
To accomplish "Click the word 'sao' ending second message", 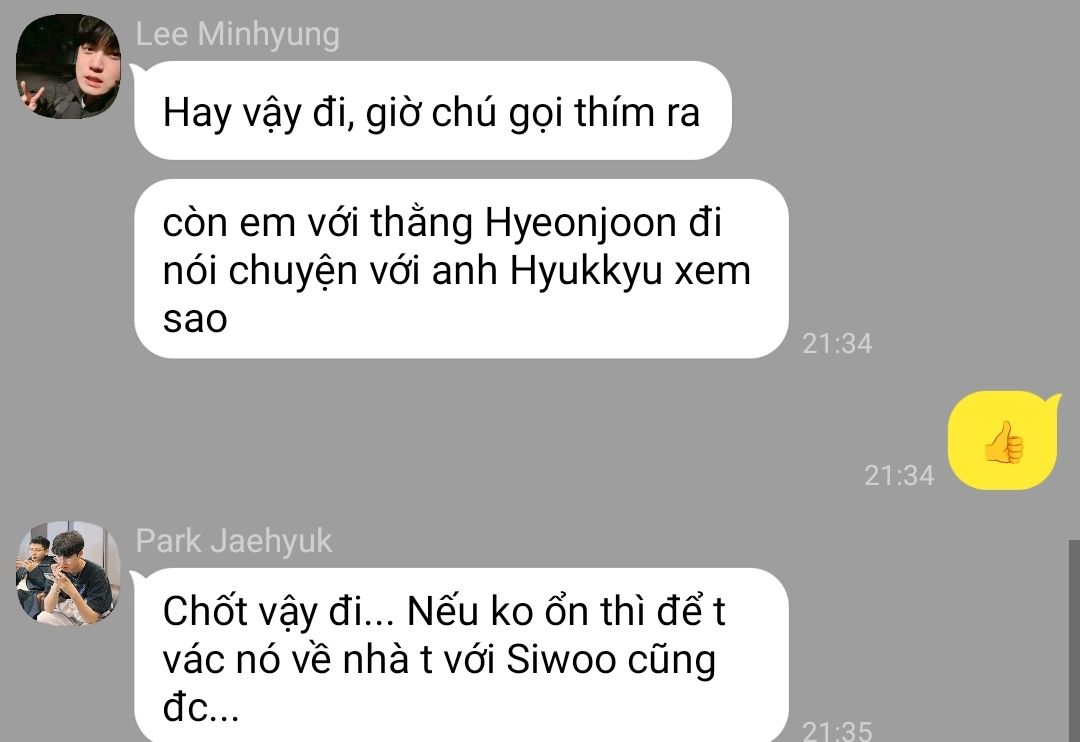I will click(195, 320).
